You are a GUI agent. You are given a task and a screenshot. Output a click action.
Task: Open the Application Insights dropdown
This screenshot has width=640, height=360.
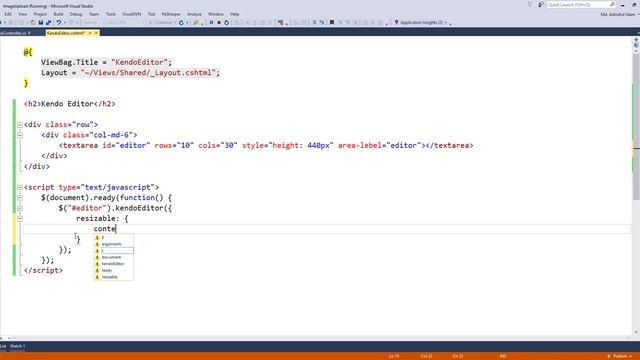(x=446, y=22)
